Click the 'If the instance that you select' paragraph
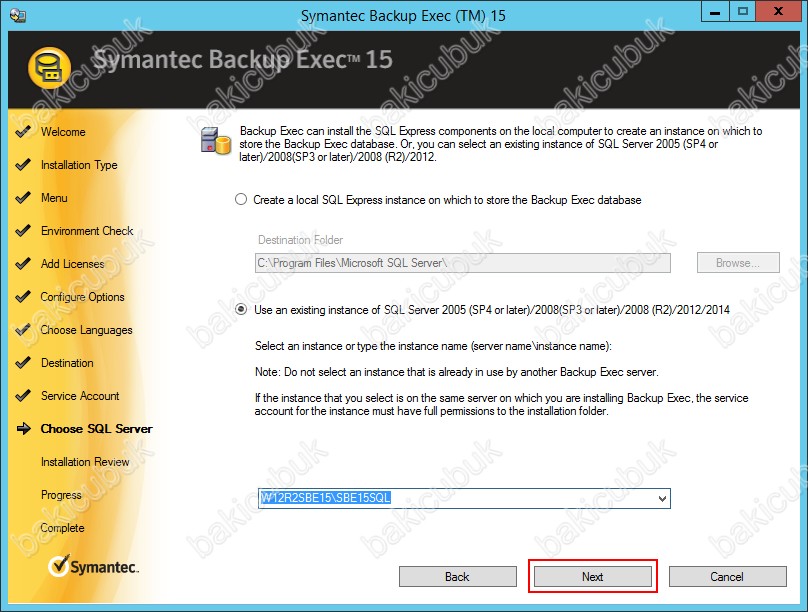This screenshot has width=808, height=612. click(x=501, y=404)
